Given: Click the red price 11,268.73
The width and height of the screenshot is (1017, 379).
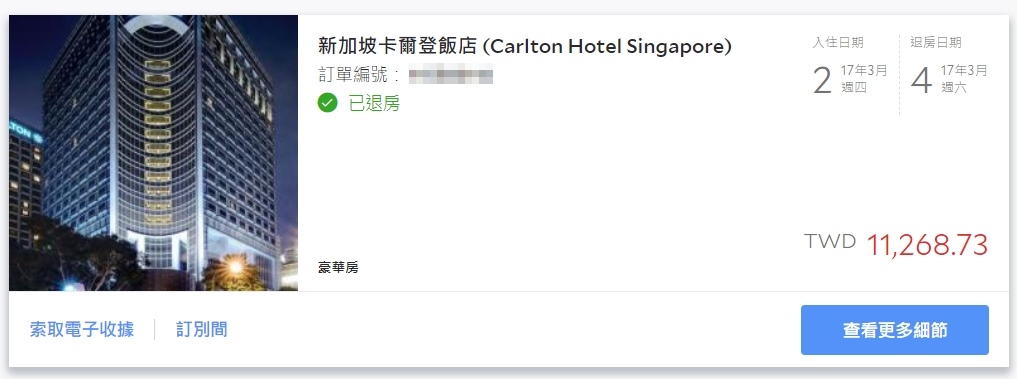Looking at the screenshot, I should (927, 245).
